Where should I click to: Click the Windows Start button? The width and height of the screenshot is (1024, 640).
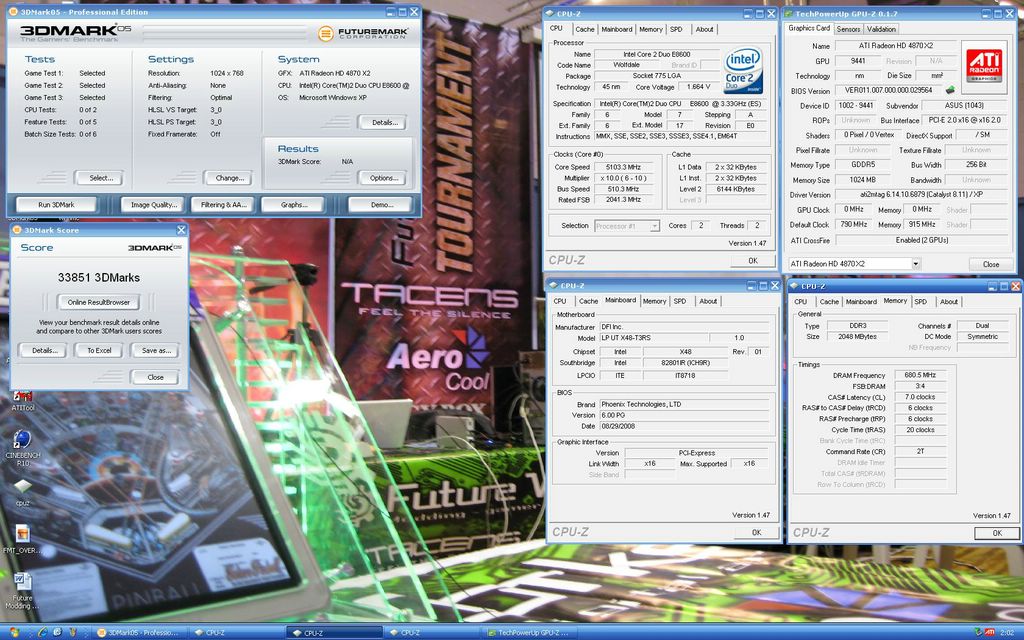[x=14, y=632]
